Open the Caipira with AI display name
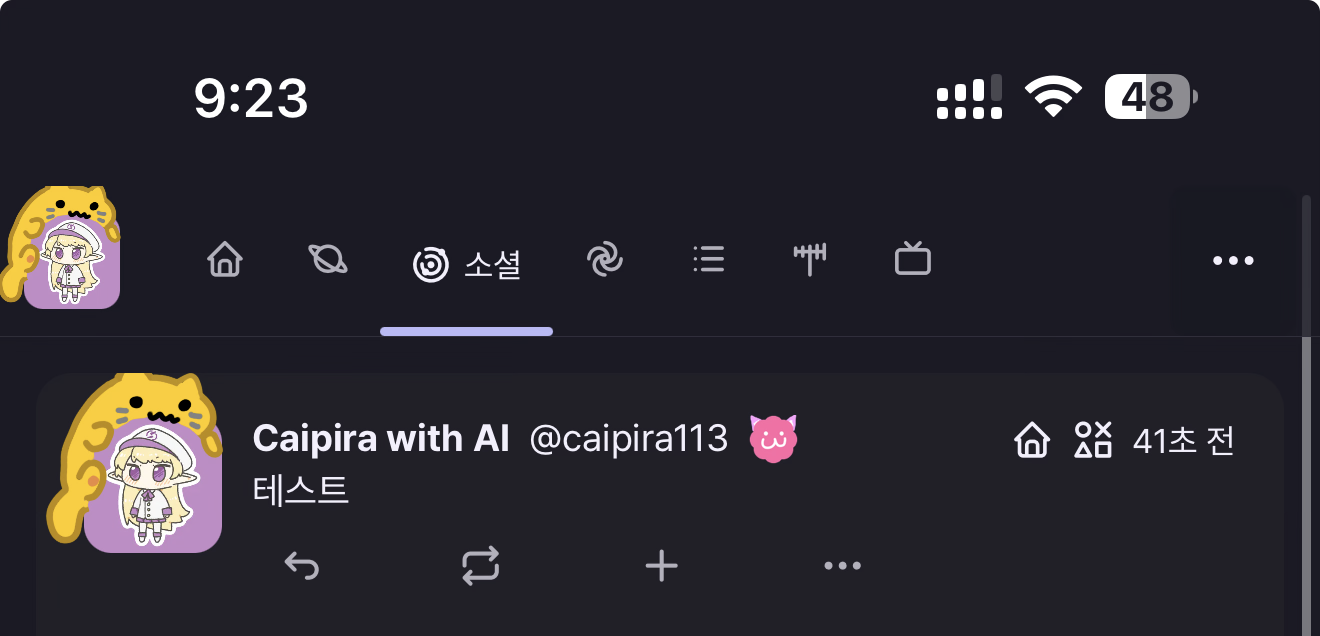 381,439
